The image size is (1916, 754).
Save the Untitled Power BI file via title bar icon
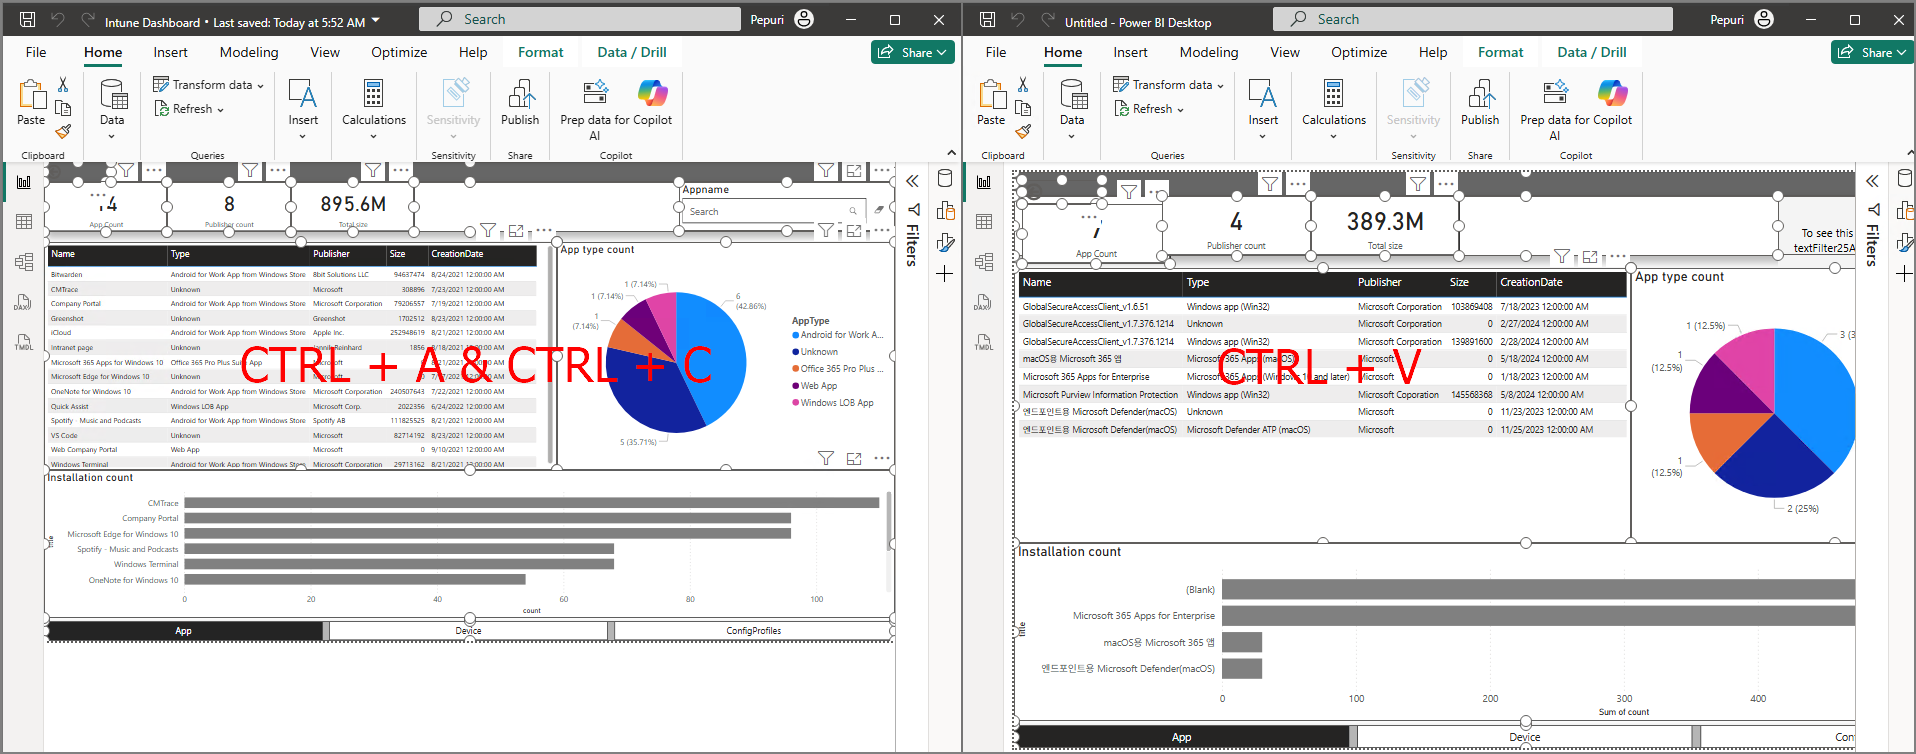pos(988,19)
